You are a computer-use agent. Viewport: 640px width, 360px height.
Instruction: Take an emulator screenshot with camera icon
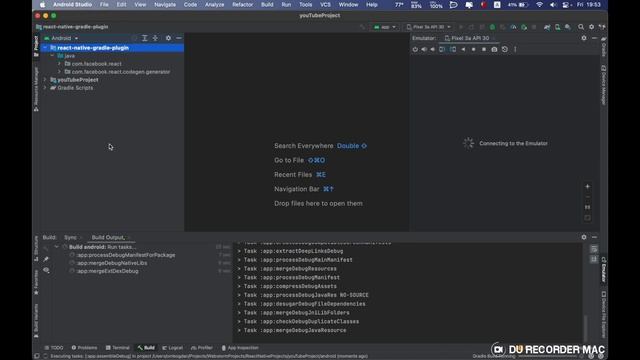494,49
